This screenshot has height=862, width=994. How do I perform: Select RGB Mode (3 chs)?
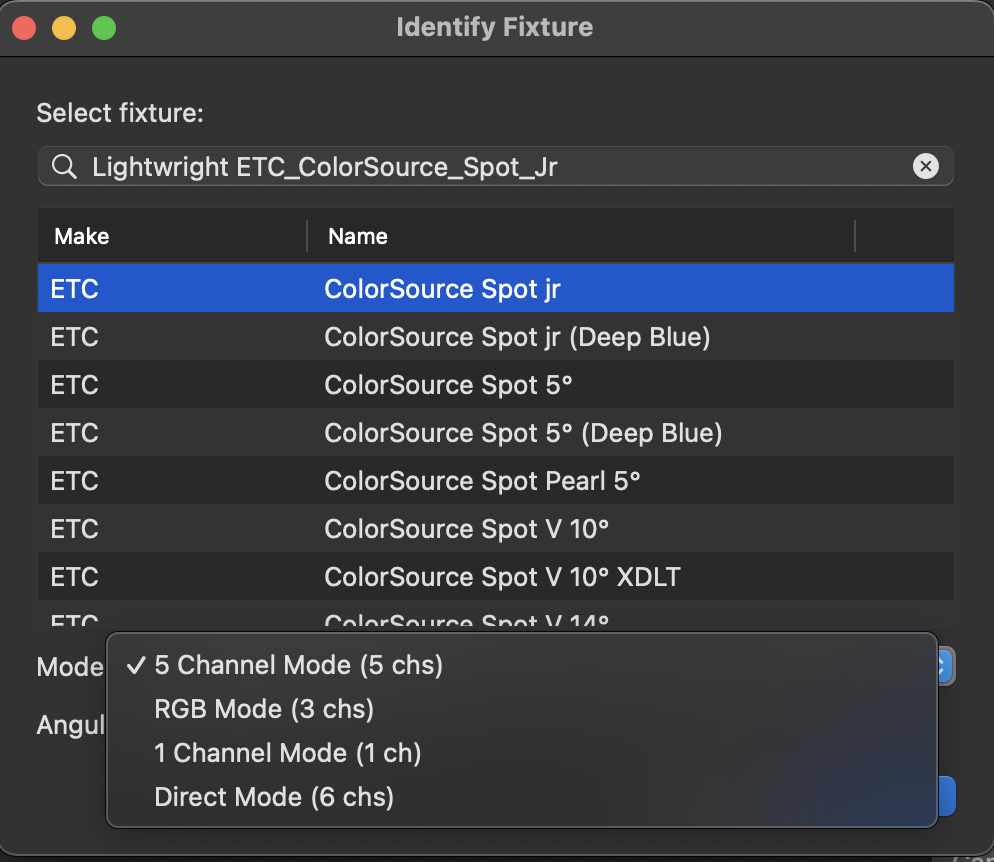pyautogui.click(x=264, y=709)
